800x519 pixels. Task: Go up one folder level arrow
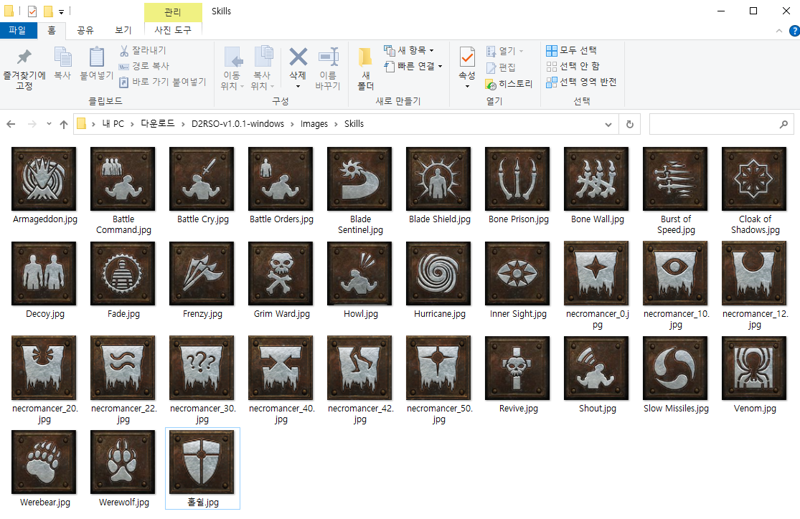(64, 124)
